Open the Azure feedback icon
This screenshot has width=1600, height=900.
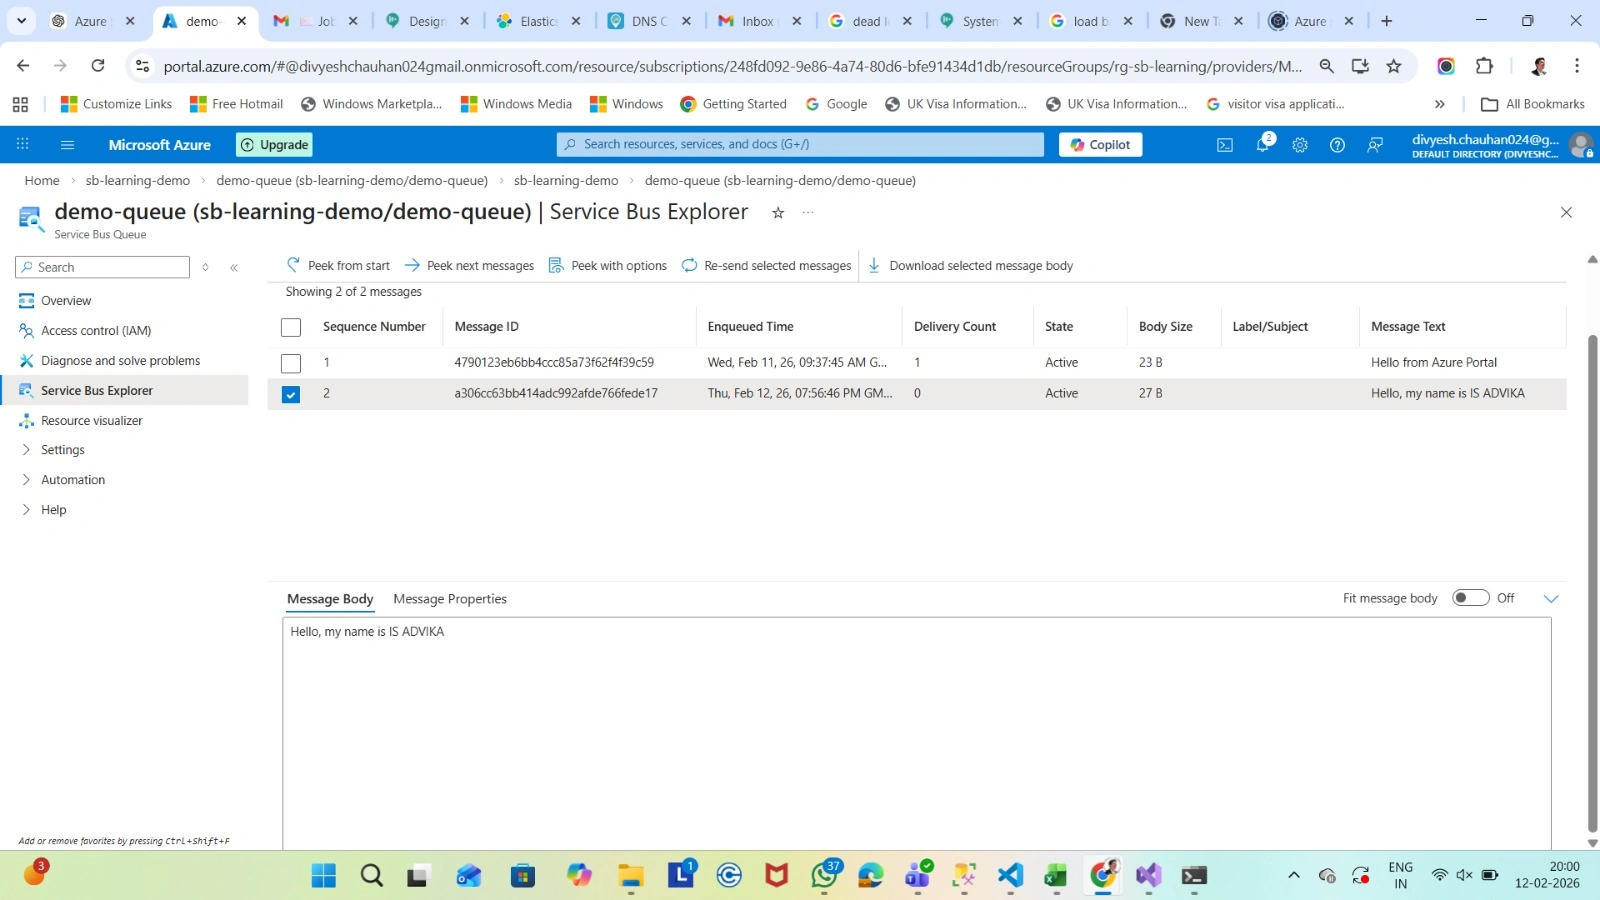point(1375,145)
